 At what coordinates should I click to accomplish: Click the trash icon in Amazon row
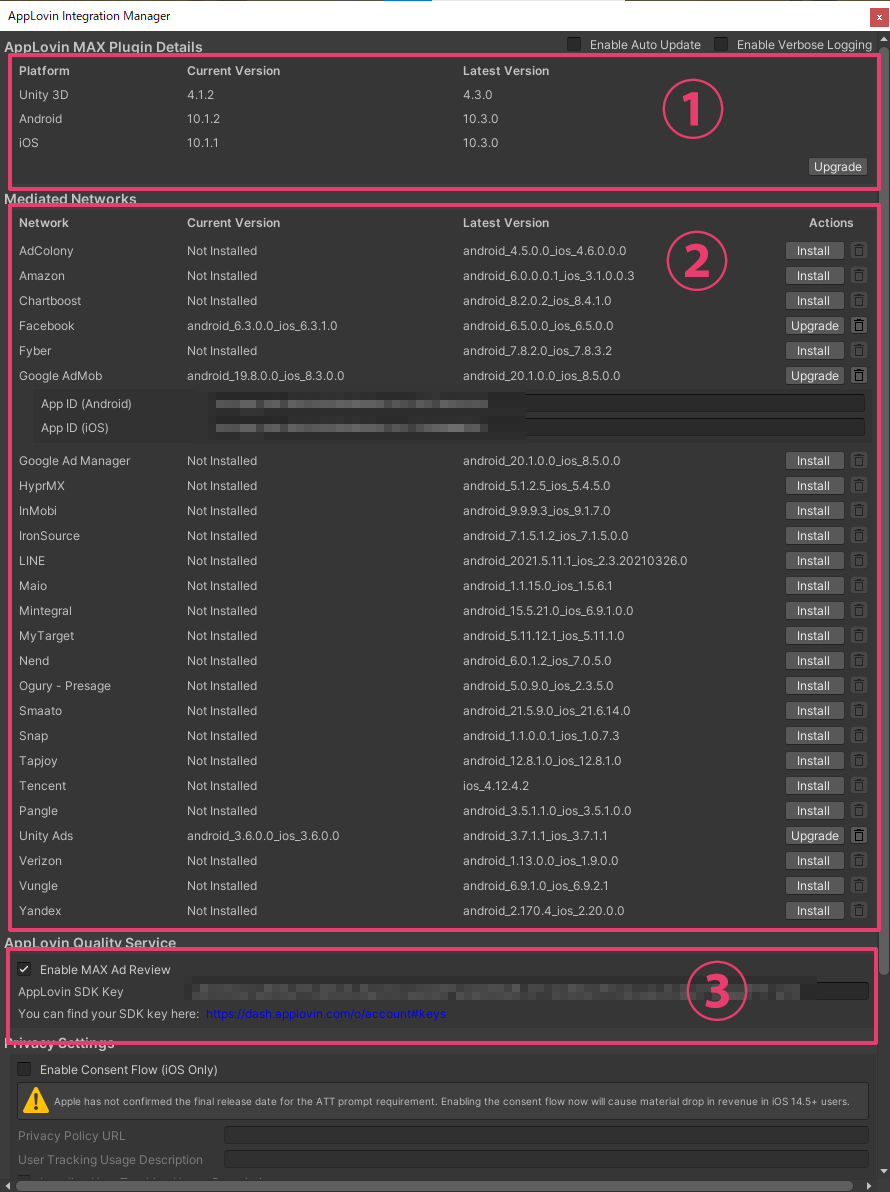tap(858, 276)
